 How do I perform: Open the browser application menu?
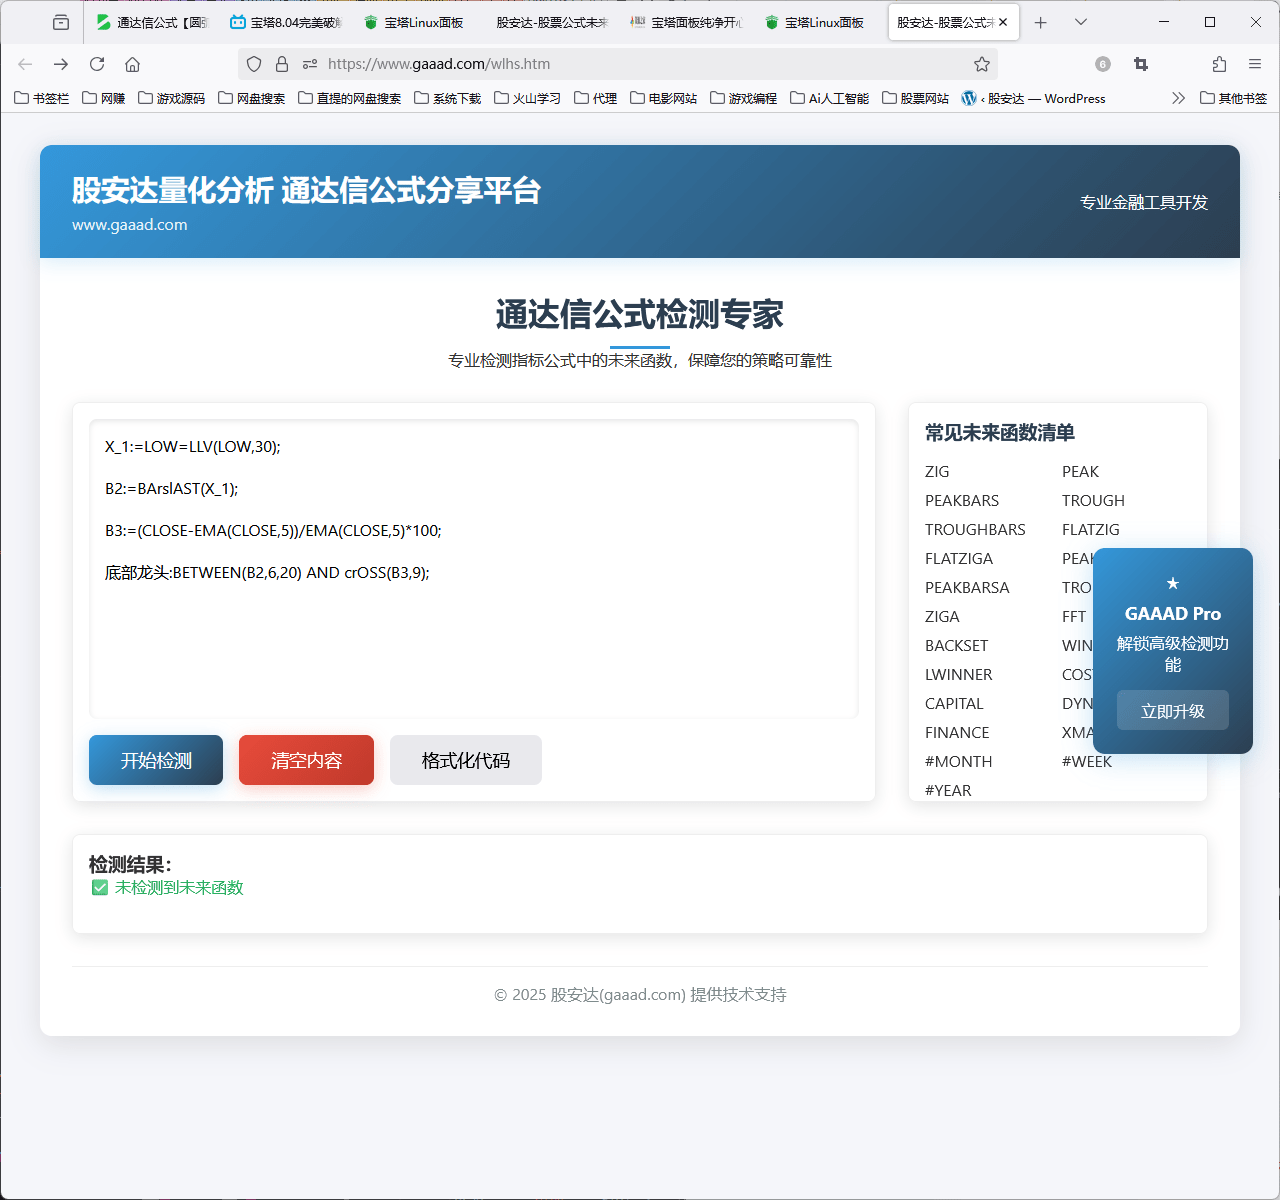(1255, 64)
